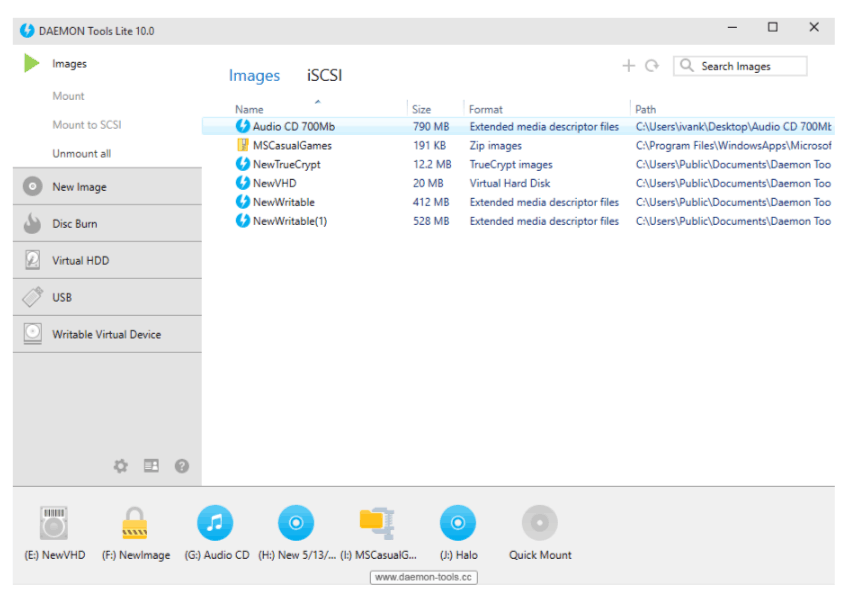Sort list by Path column header
The width and height of the screenshot is (852, 590).
pyautogui.click(x=646, y=109)
